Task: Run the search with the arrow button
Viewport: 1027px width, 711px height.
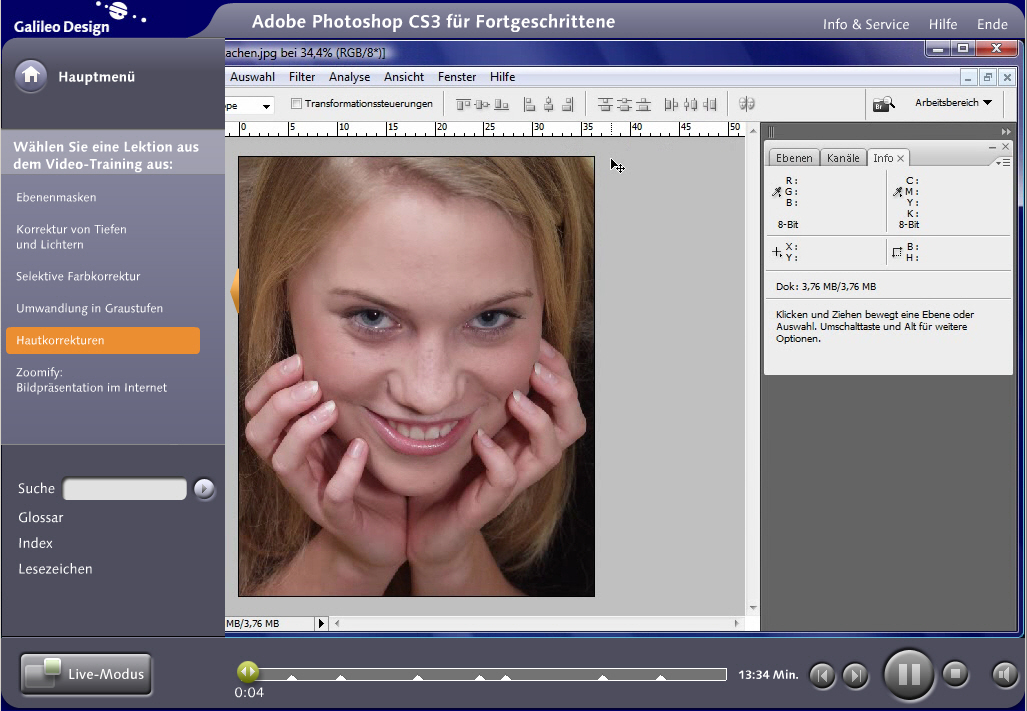Action: pos(204,489)
